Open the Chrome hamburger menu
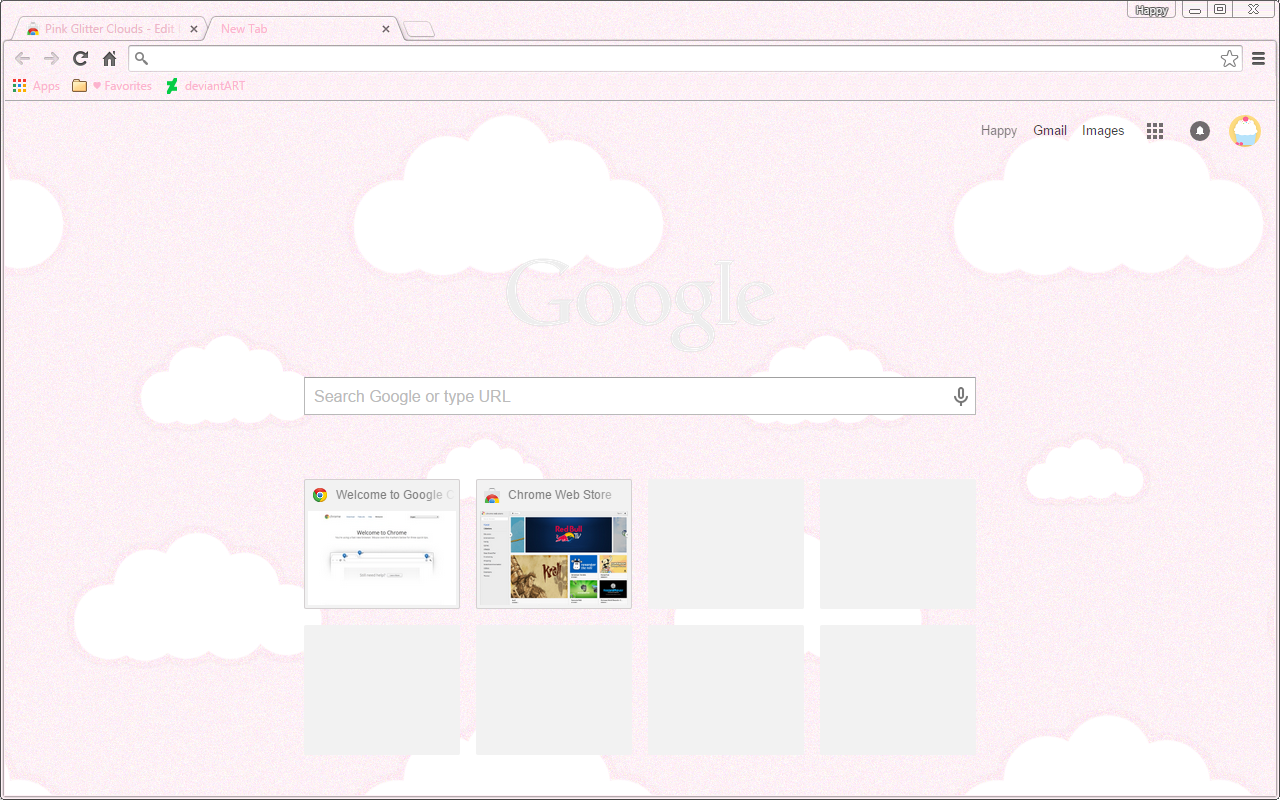 click(1259, 59)
